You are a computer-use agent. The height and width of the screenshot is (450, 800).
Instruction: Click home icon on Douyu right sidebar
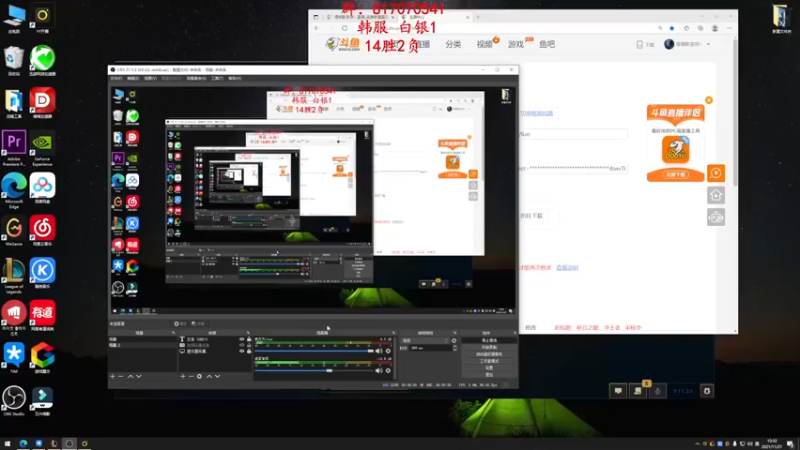coord(716,195)
